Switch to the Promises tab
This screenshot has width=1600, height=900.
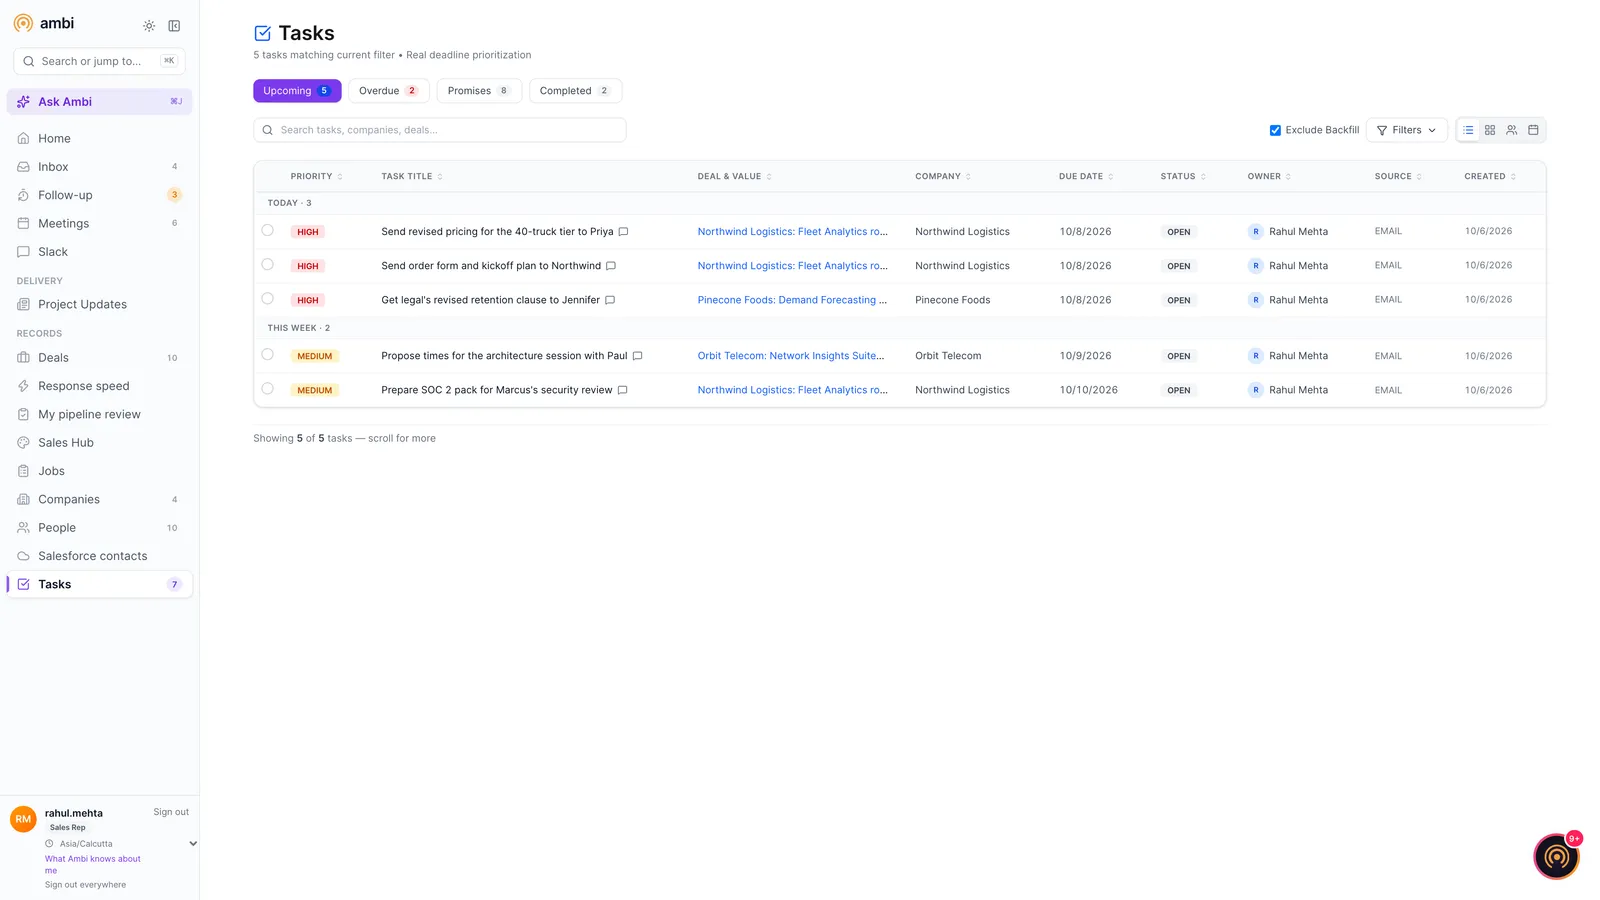[479, 91]
